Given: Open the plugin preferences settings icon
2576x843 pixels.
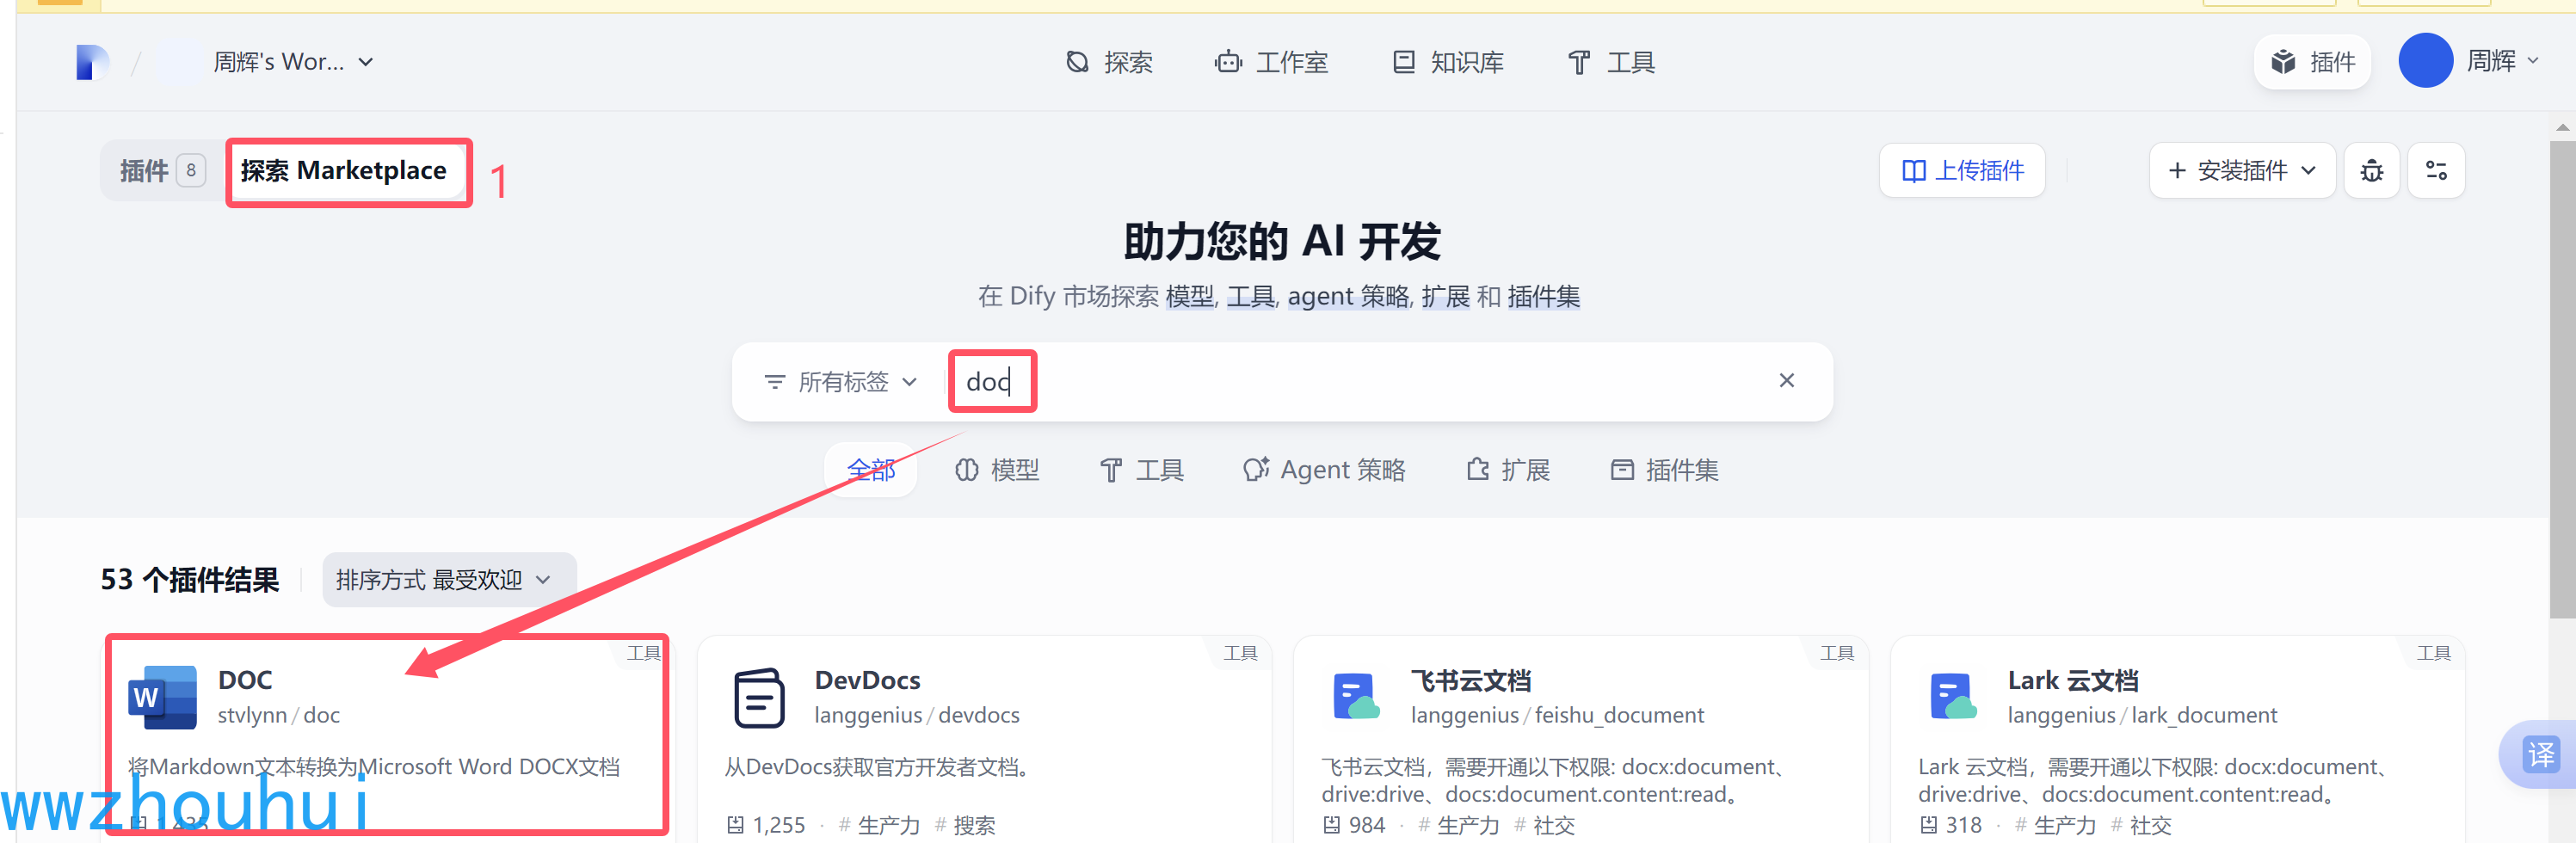Looking at the screenshot, I should 2435,171.
